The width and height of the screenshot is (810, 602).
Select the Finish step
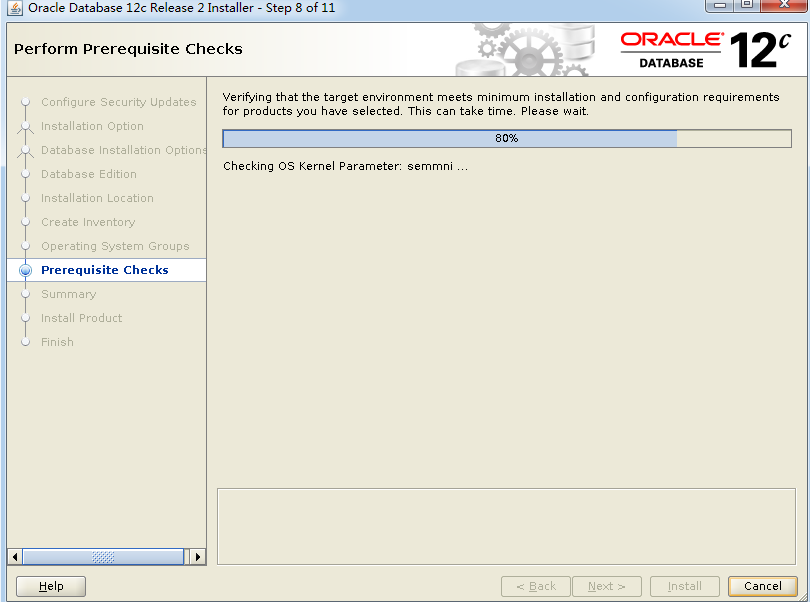[x=57, y=342]
